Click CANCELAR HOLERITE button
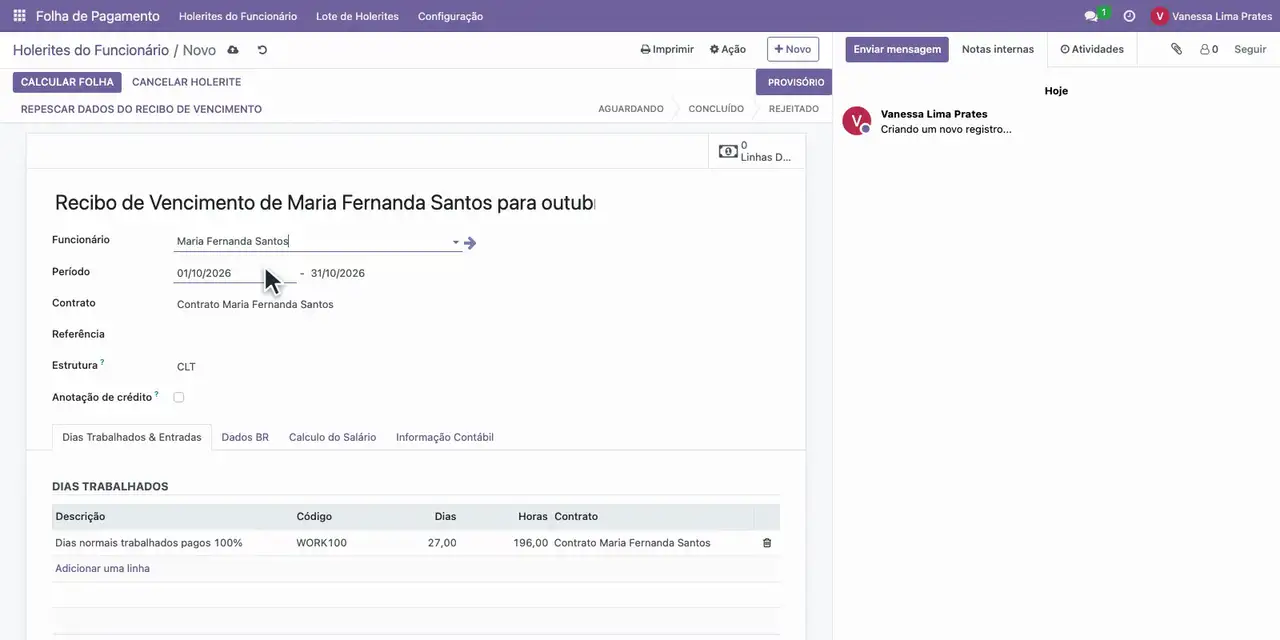This screenshot has height=640, width=1280. [x=186, y=82]
